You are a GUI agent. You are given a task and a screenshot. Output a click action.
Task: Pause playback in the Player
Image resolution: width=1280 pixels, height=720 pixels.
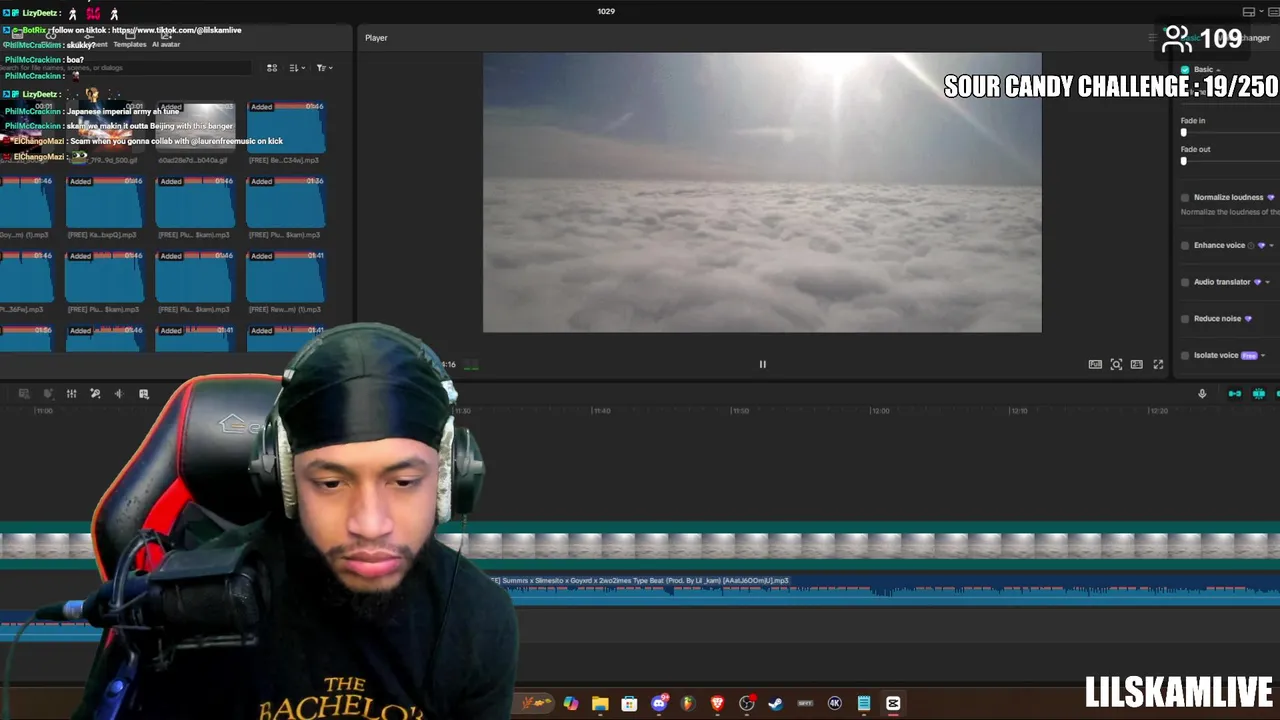click(x=762, y=364)
